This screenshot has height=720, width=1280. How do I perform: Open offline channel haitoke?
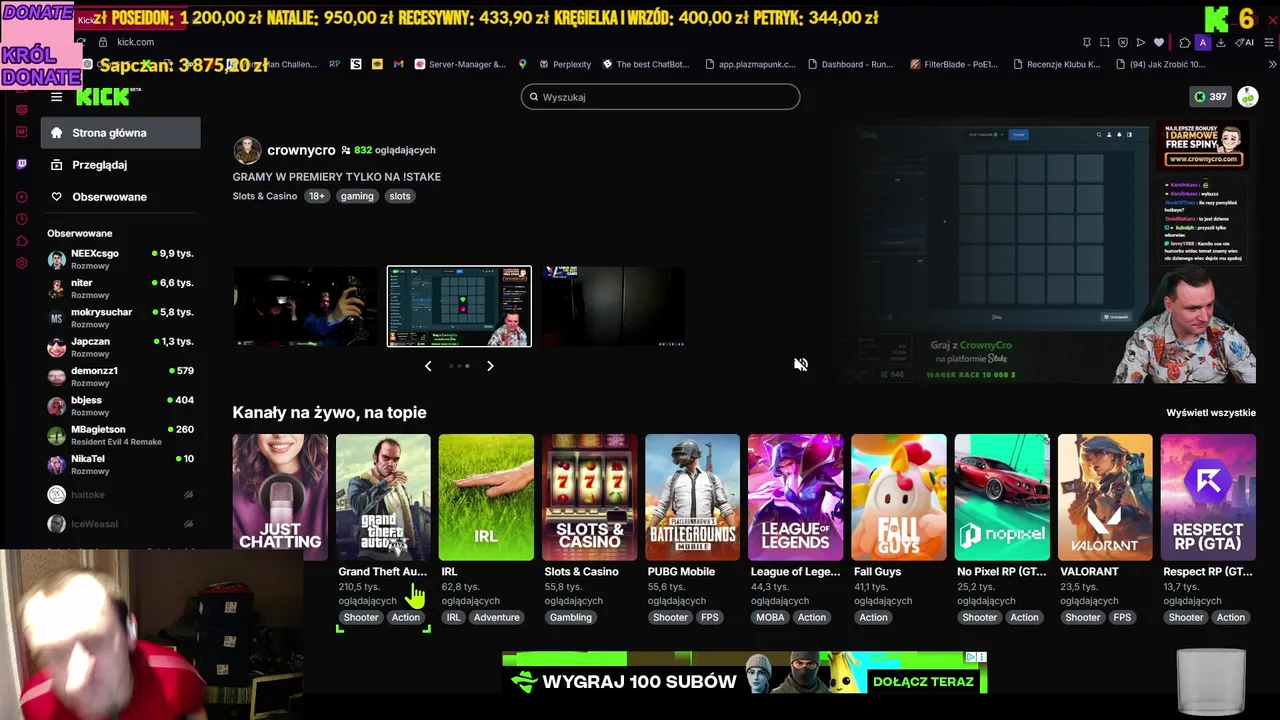120,495
